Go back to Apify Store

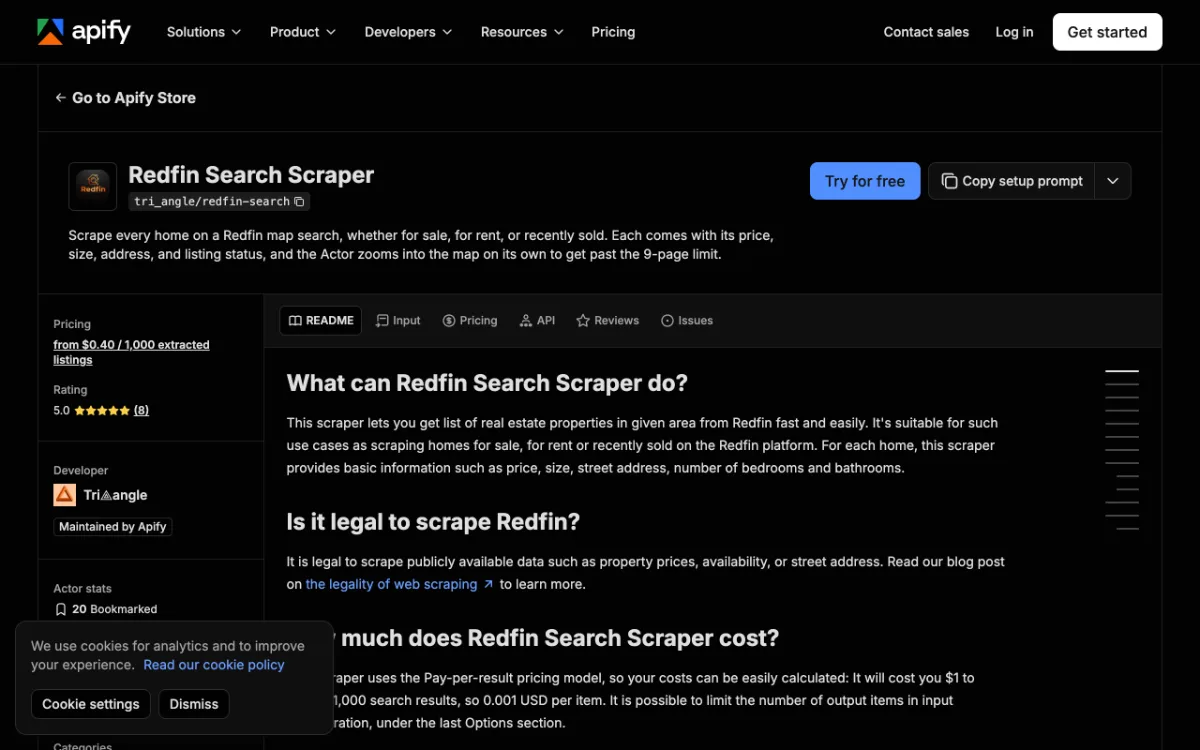(126, 98)
